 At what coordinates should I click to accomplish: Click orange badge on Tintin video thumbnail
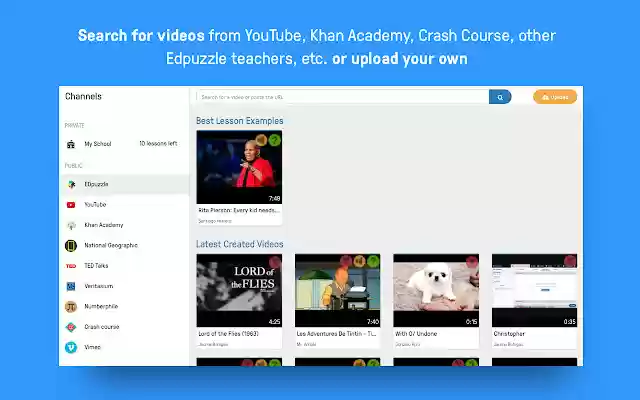(x=360, y=261)
